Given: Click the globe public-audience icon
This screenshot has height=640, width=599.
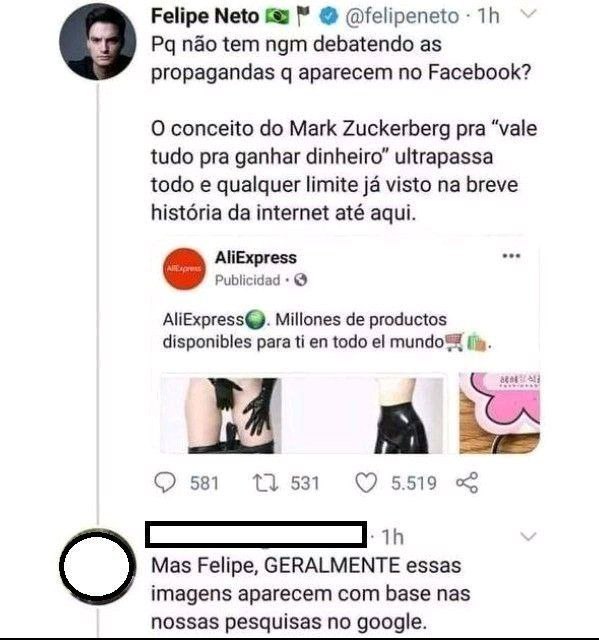Looking at the screenshot, I should pyautogui.click(x=301, y=280).
